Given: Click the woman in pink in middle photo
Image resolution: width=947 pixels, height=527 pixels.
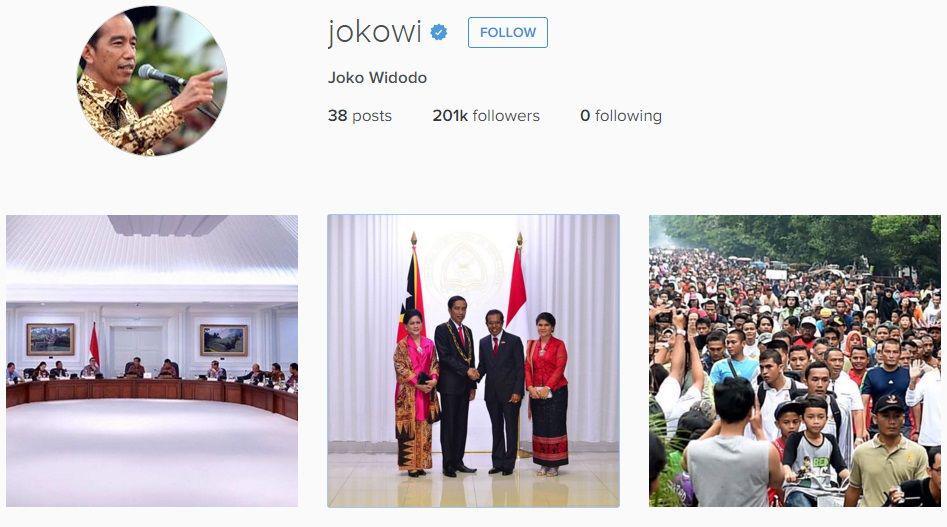Looking at the screenshot, I should (x=416, y=392).
